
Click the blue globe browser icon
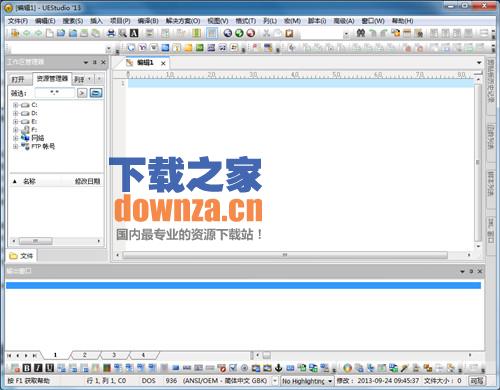(x=228, y=33)
